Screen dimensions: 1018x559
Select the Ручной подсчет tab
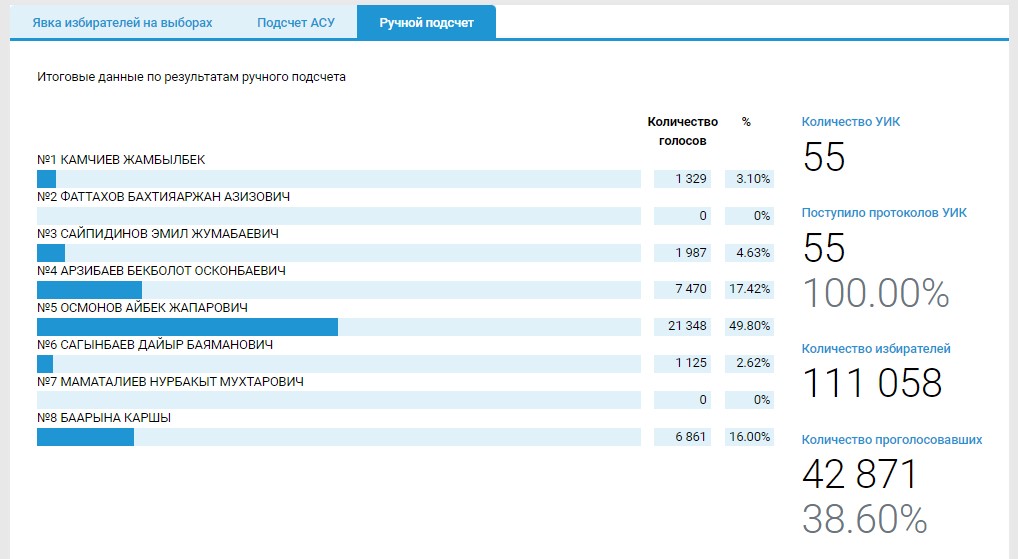(x=426, y=22)
